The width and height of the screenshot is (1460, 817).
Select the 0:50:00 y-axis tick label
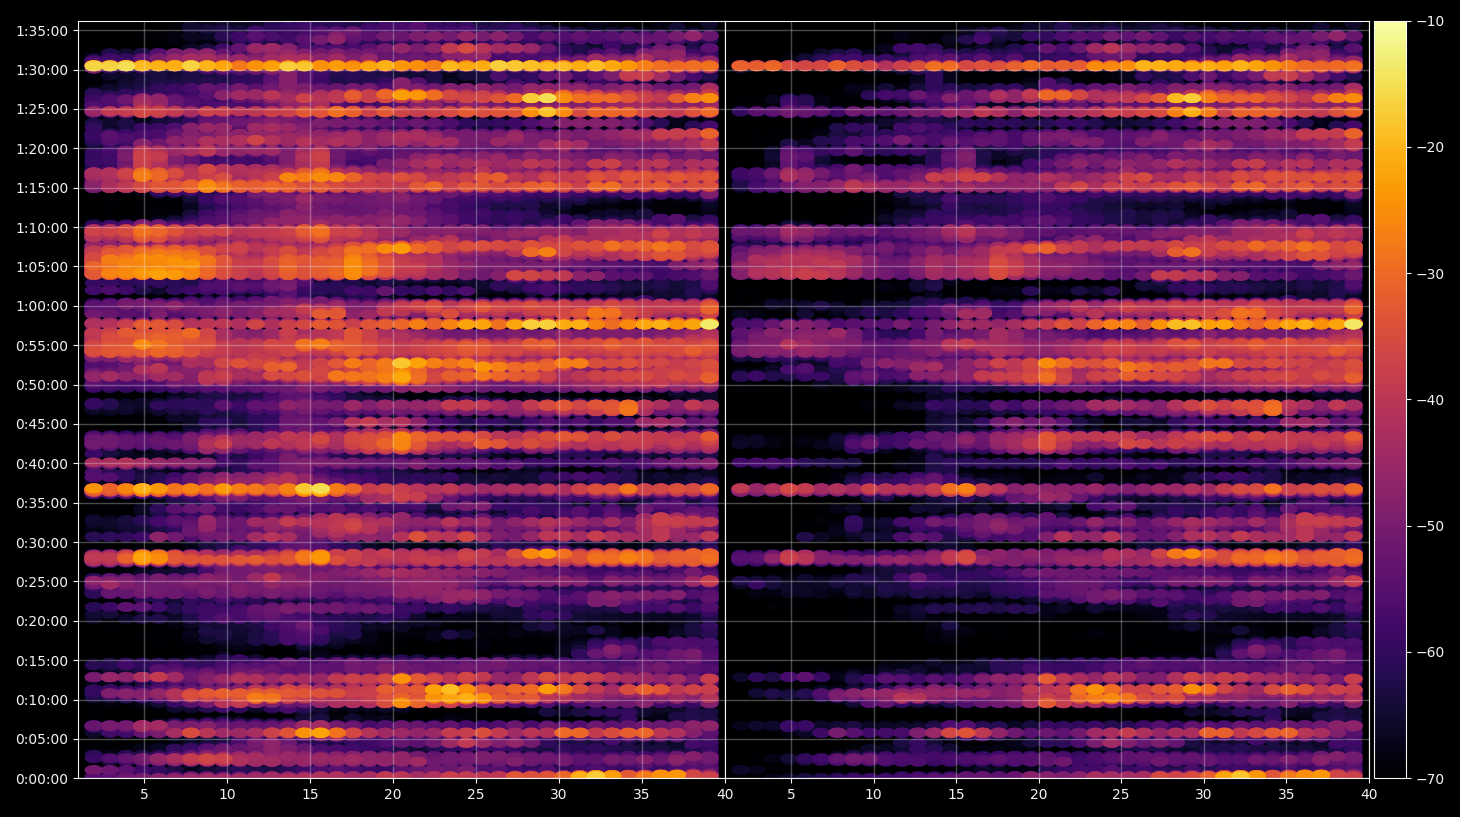tap(42, 385)
